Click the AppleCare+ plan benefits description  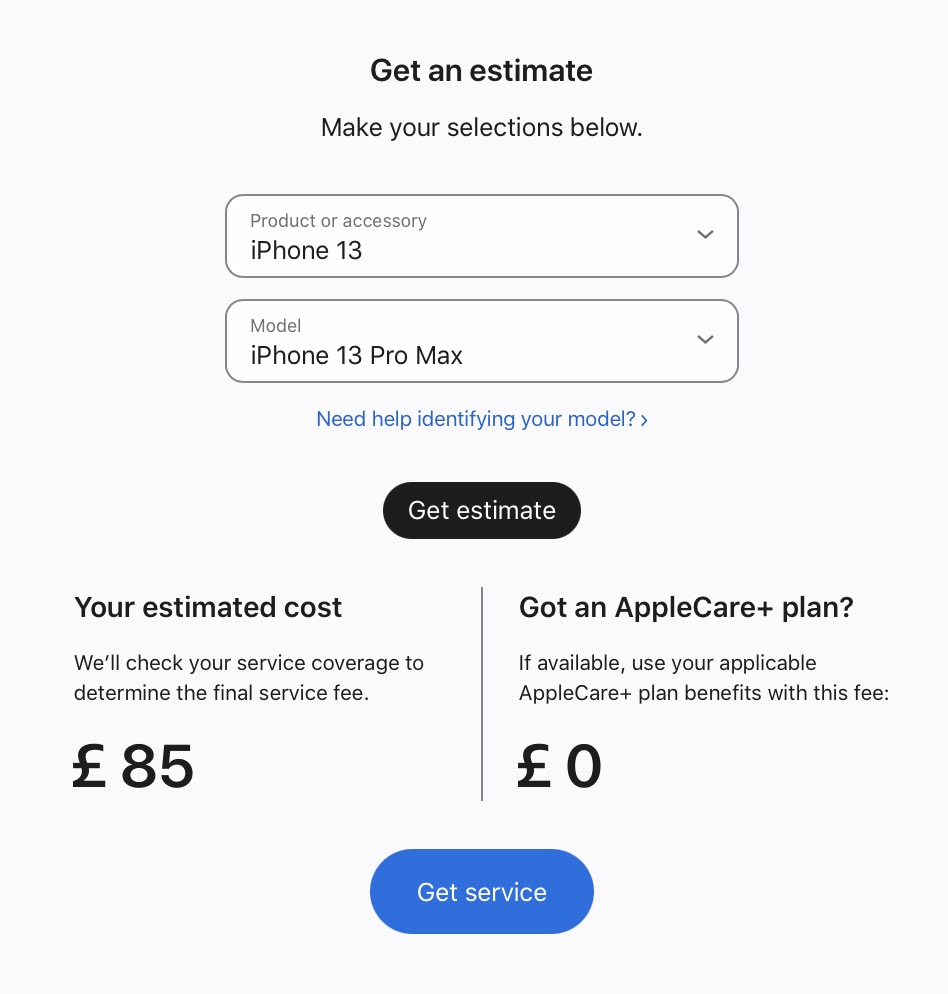pos(703,677)
